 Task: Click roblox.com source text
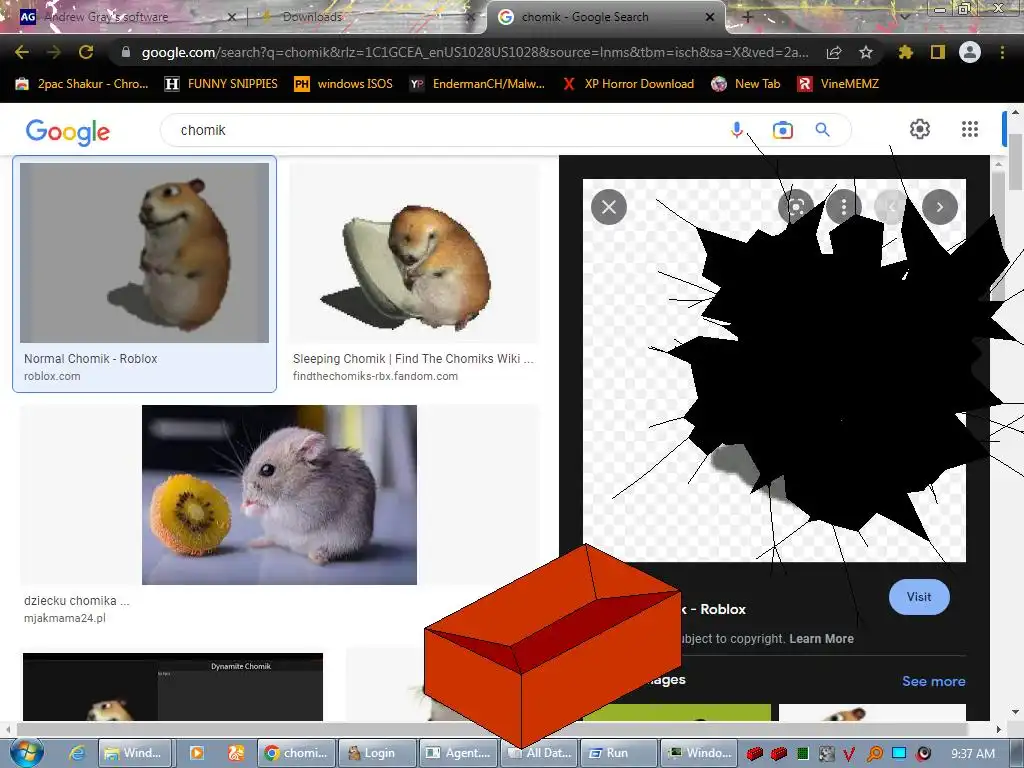point(52,376)
